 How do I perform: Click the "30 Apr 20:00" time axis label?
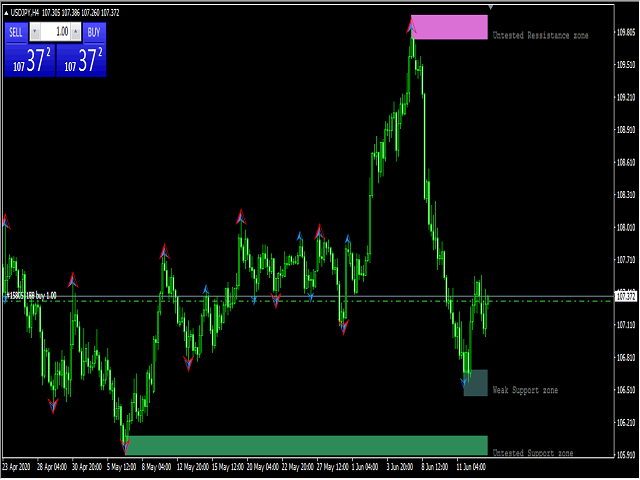[x=87, y=467]
